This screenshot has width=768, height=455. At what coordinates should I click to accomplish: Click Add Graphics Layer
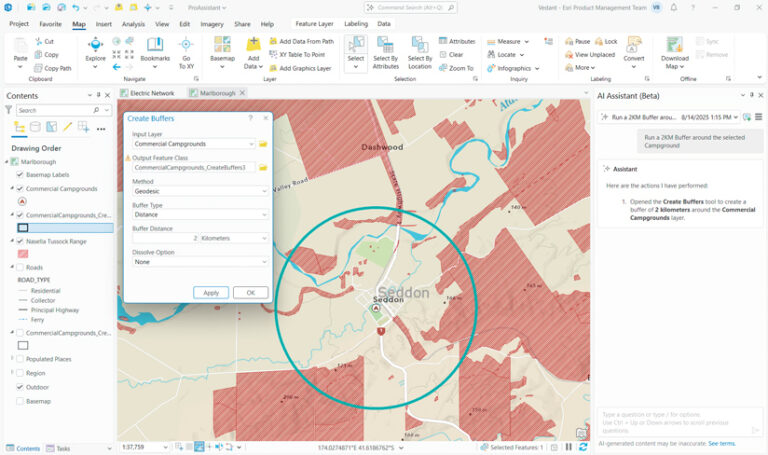click(300, 69)
